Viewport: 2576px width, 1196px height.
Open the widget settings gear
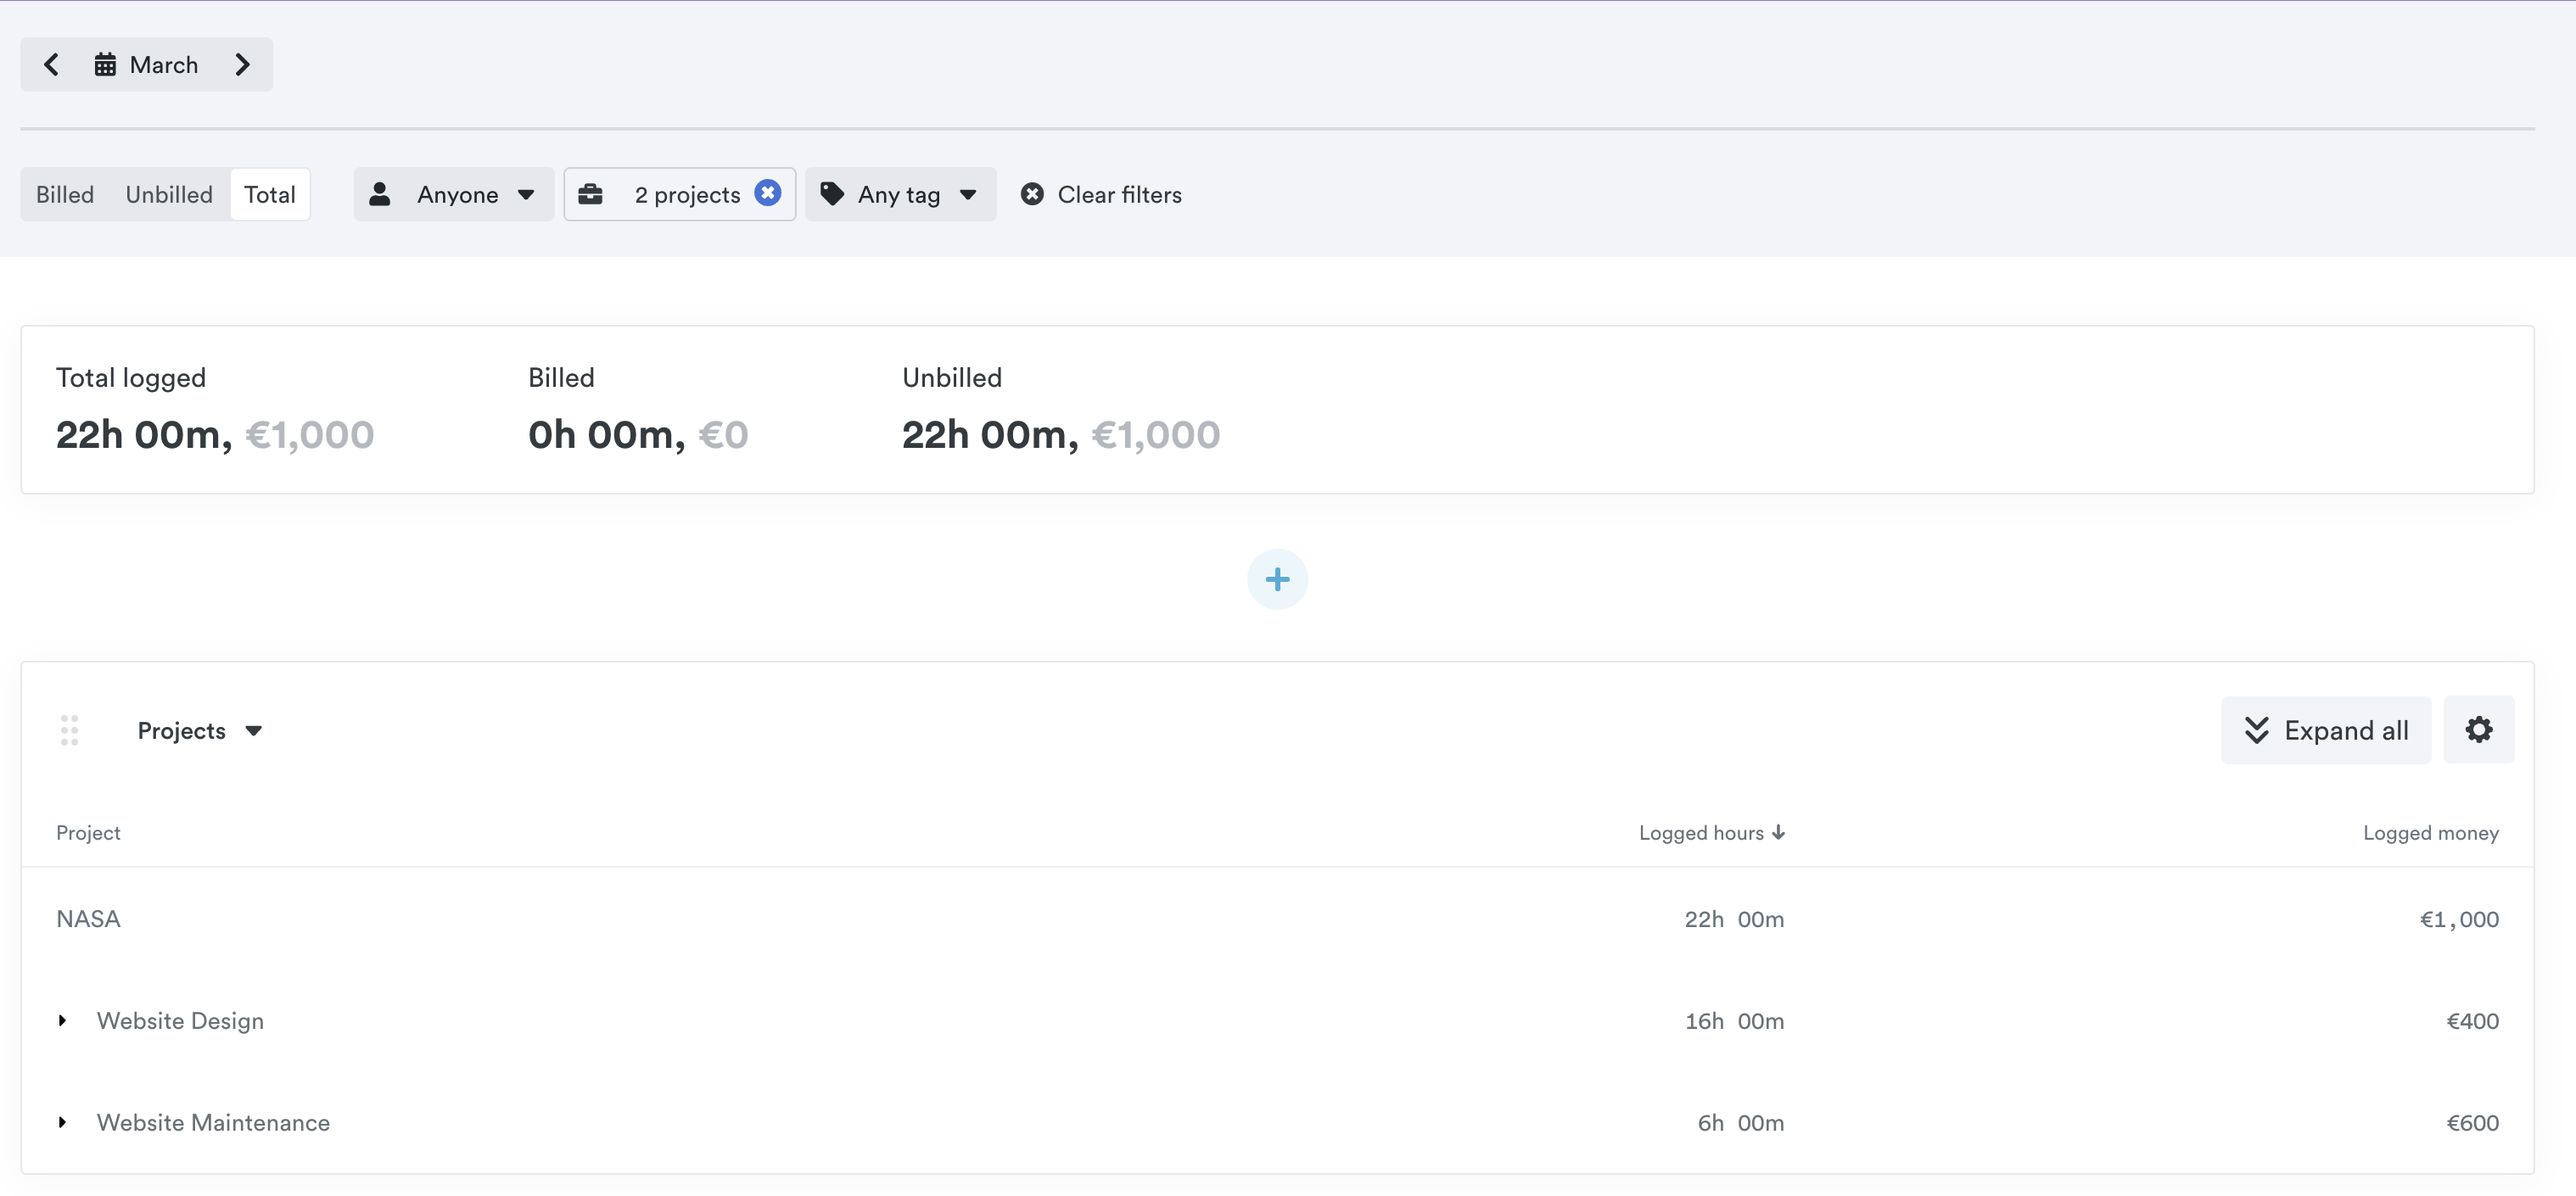pos(2478,730)
